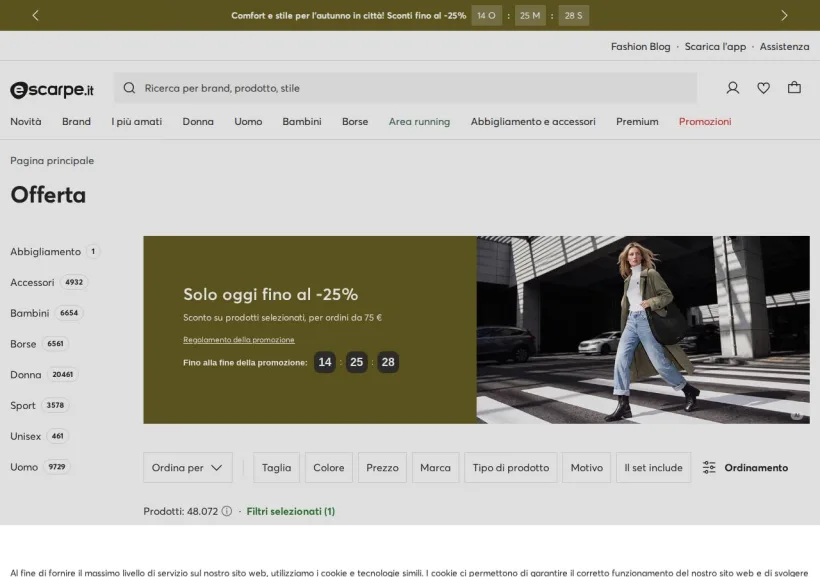
Task: Open the Borse navigation menu
Action: pyautogui.click(x=355, y=121)
